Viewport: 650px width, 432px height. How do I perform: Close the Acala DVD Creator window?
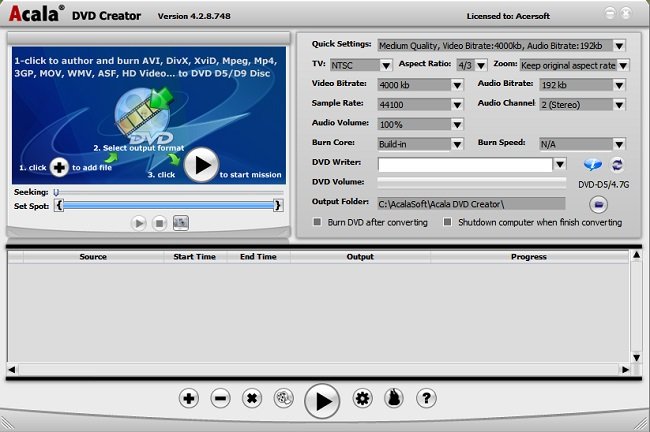[x=626, y=13]
